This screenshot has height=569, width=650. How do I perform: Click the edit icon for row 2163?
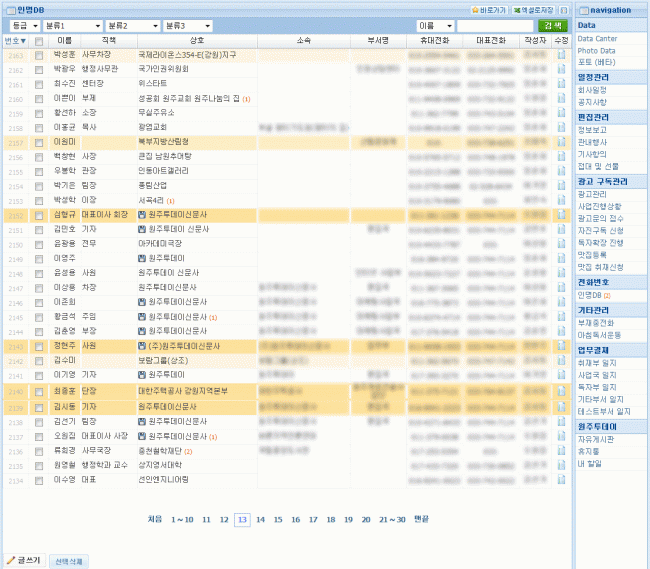pos(561,56)
